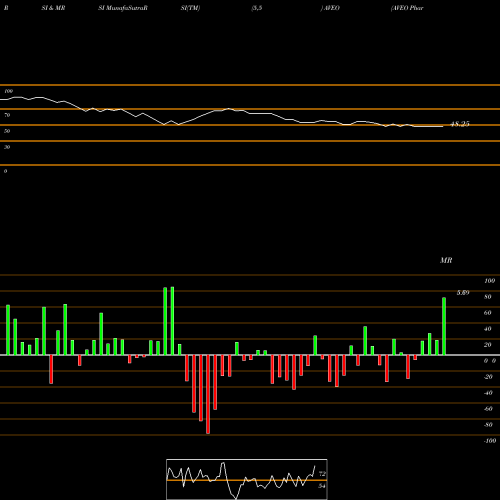Select the last green bar beside 5.89
The image size is (500, 500).
pos(444,326)
